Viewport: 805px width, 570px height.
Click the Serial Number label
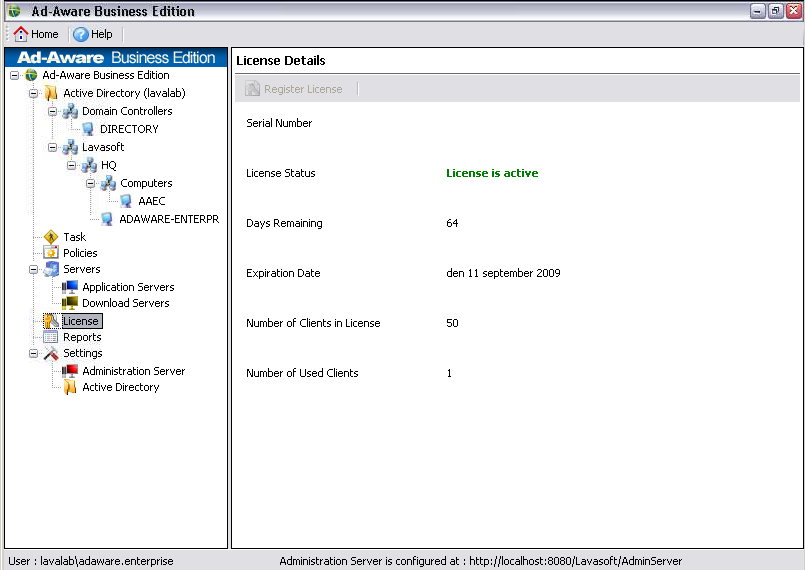(279, 123)
